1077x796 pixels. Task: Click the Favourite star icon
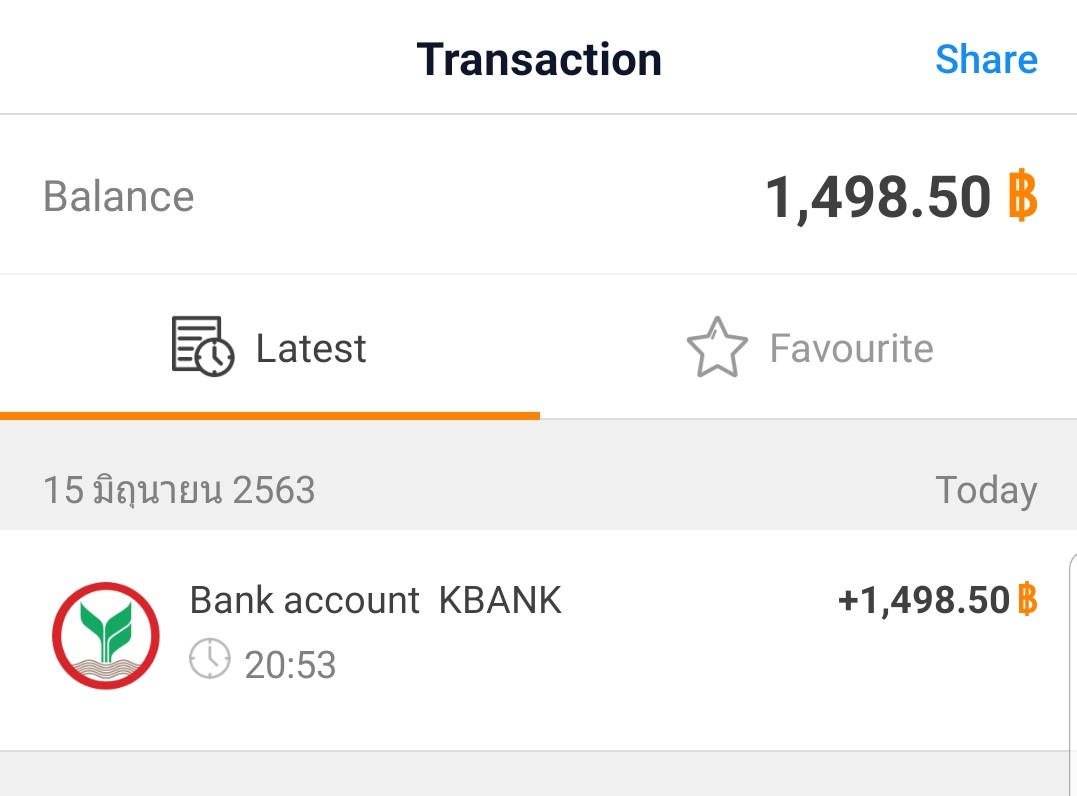(717, 348)
